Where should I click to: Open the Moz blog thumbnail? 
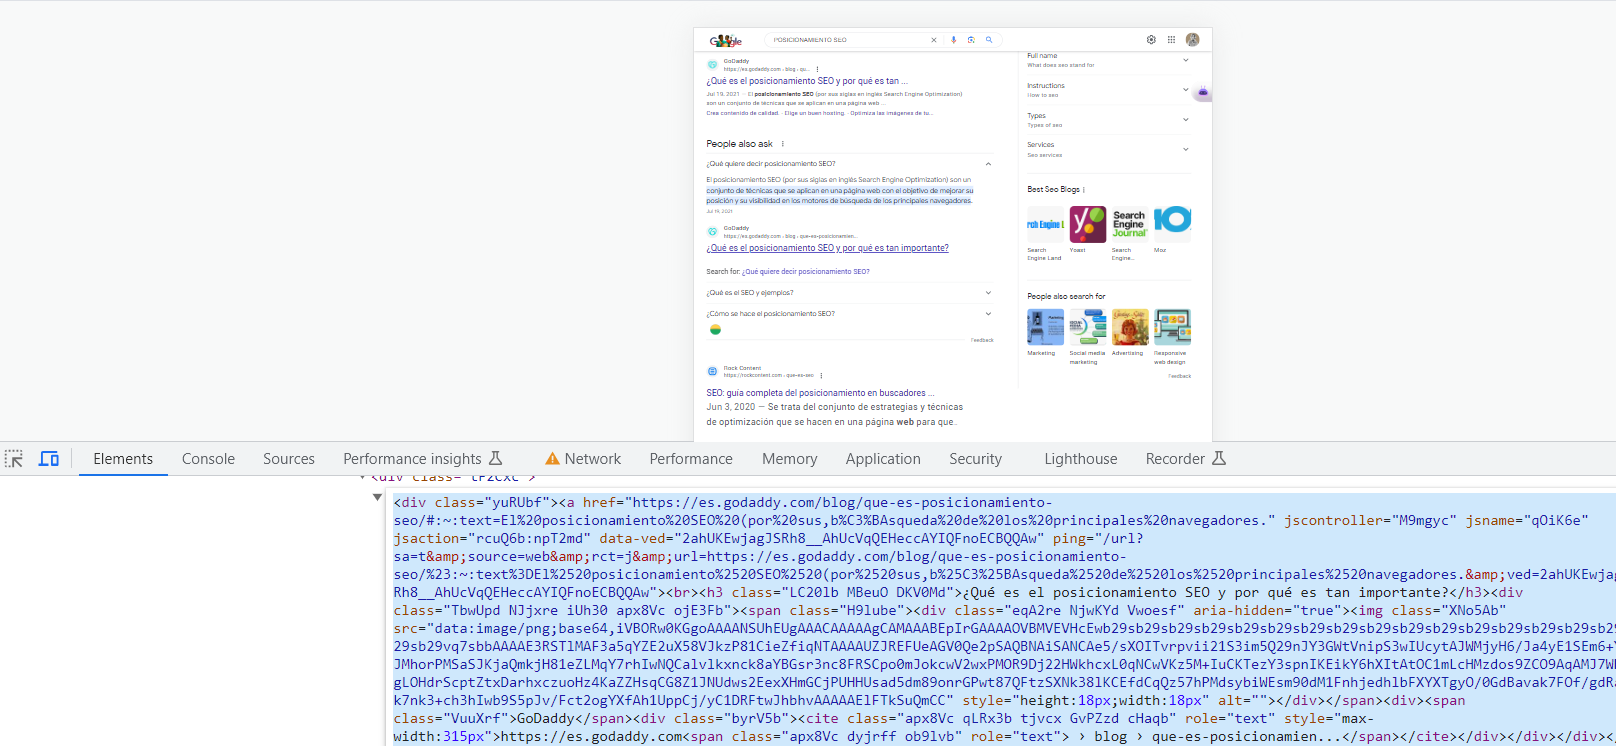pos(1172,224)
